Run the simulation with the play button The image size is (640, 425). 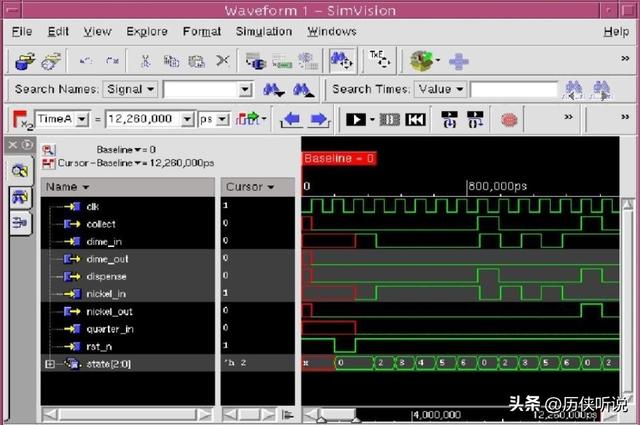(x=354, y=120)
